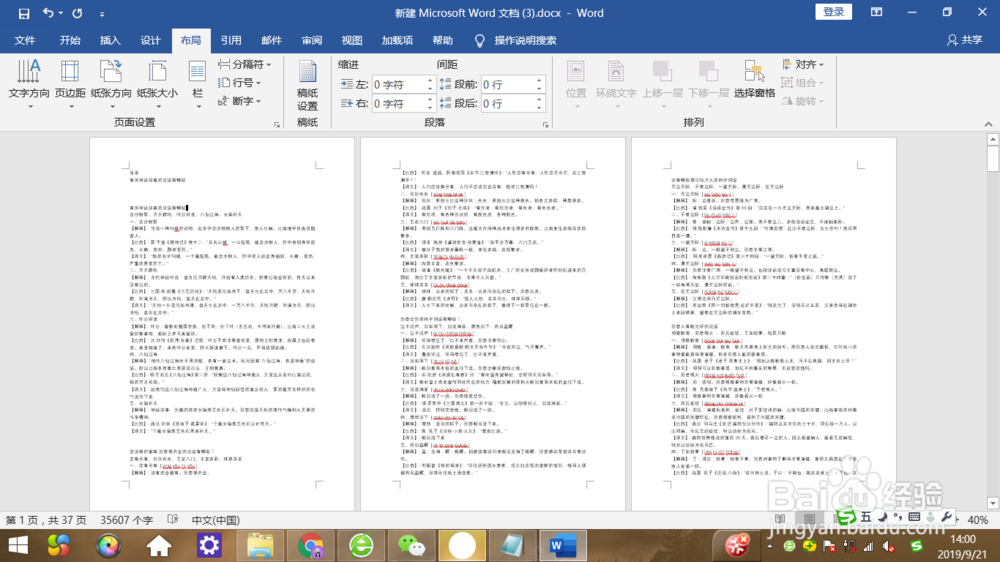Viewport: 1000px width, 562px height.
Task: Switch to the 设计 tab
Action: pos(150,40)
